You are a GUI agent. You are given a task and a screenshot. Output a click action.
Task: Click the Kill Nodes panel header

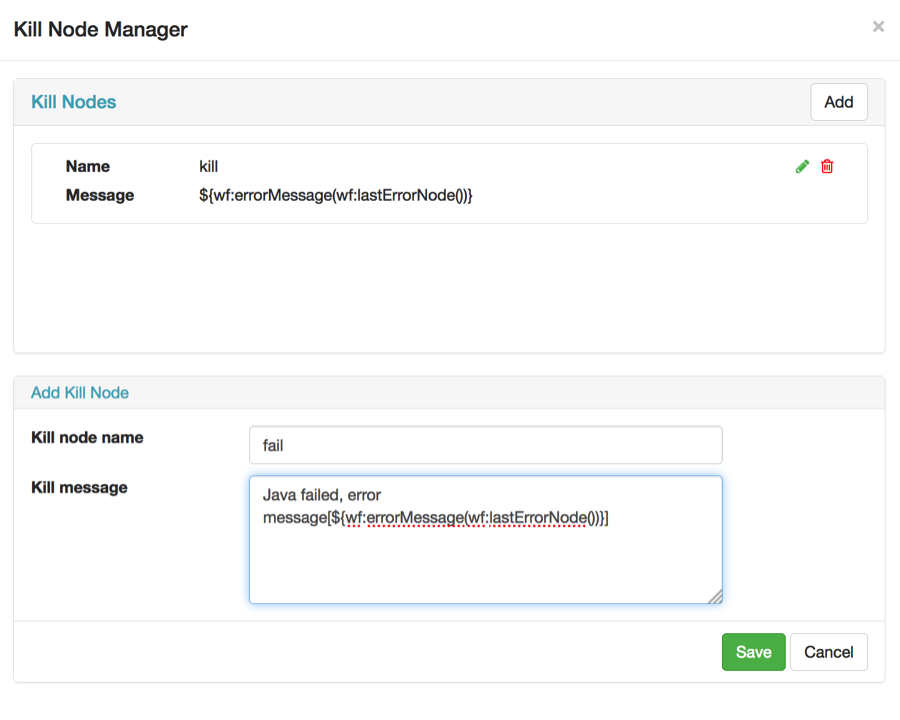tap(73, 101)
